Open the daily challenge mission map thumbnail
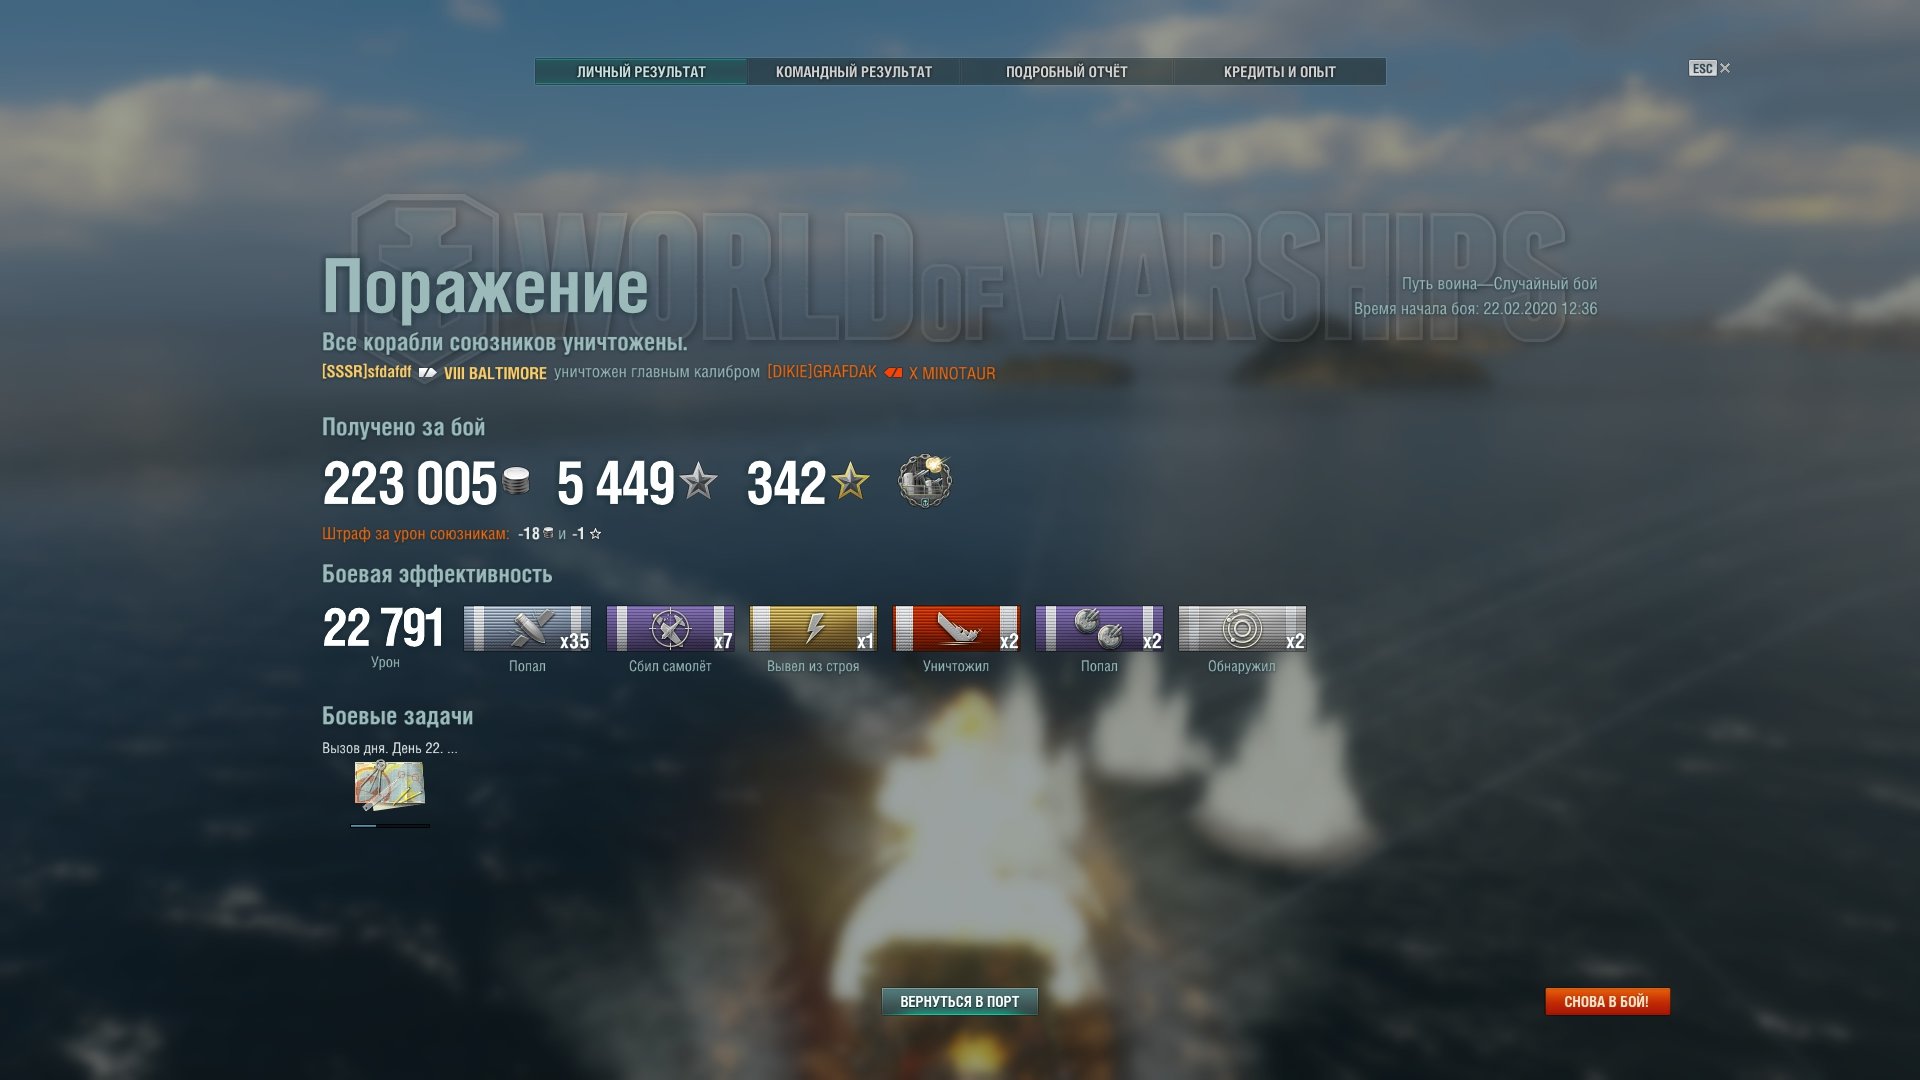 pyautogui.click(x=389, y=786)
